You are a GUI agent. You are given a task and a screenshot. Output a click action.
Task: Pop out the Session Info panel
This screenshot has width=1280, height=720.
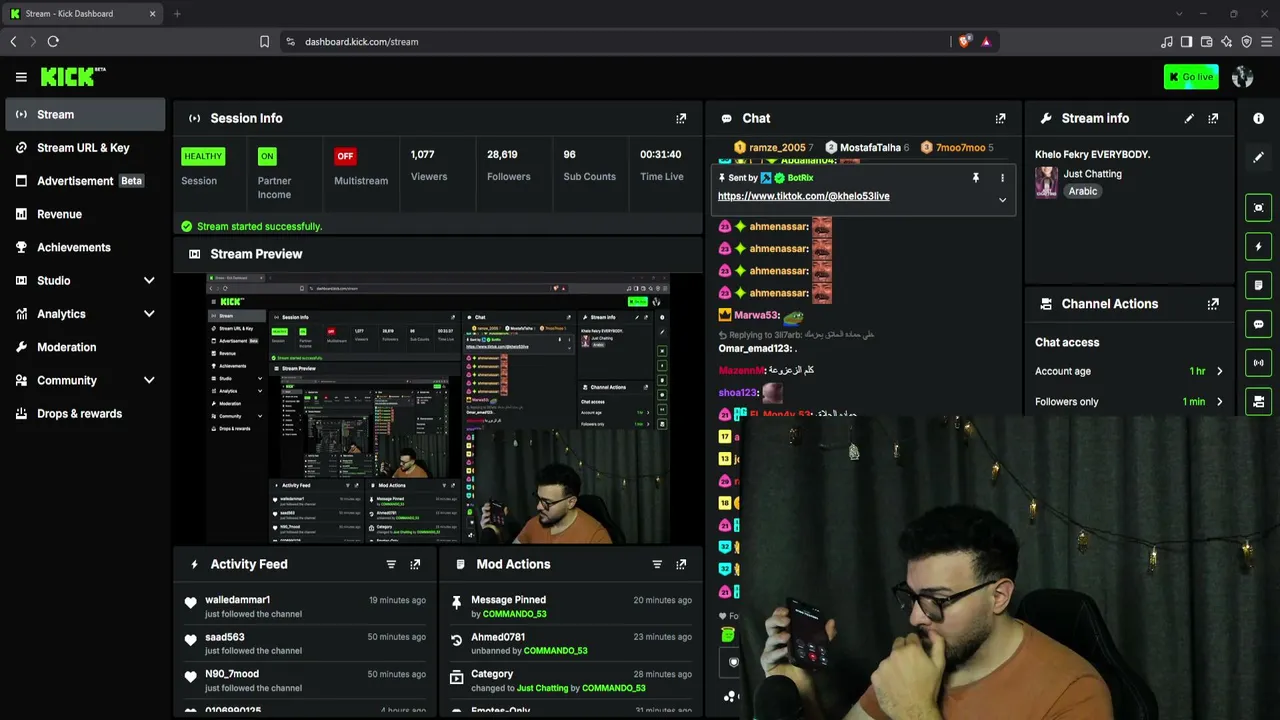(681, 118)
